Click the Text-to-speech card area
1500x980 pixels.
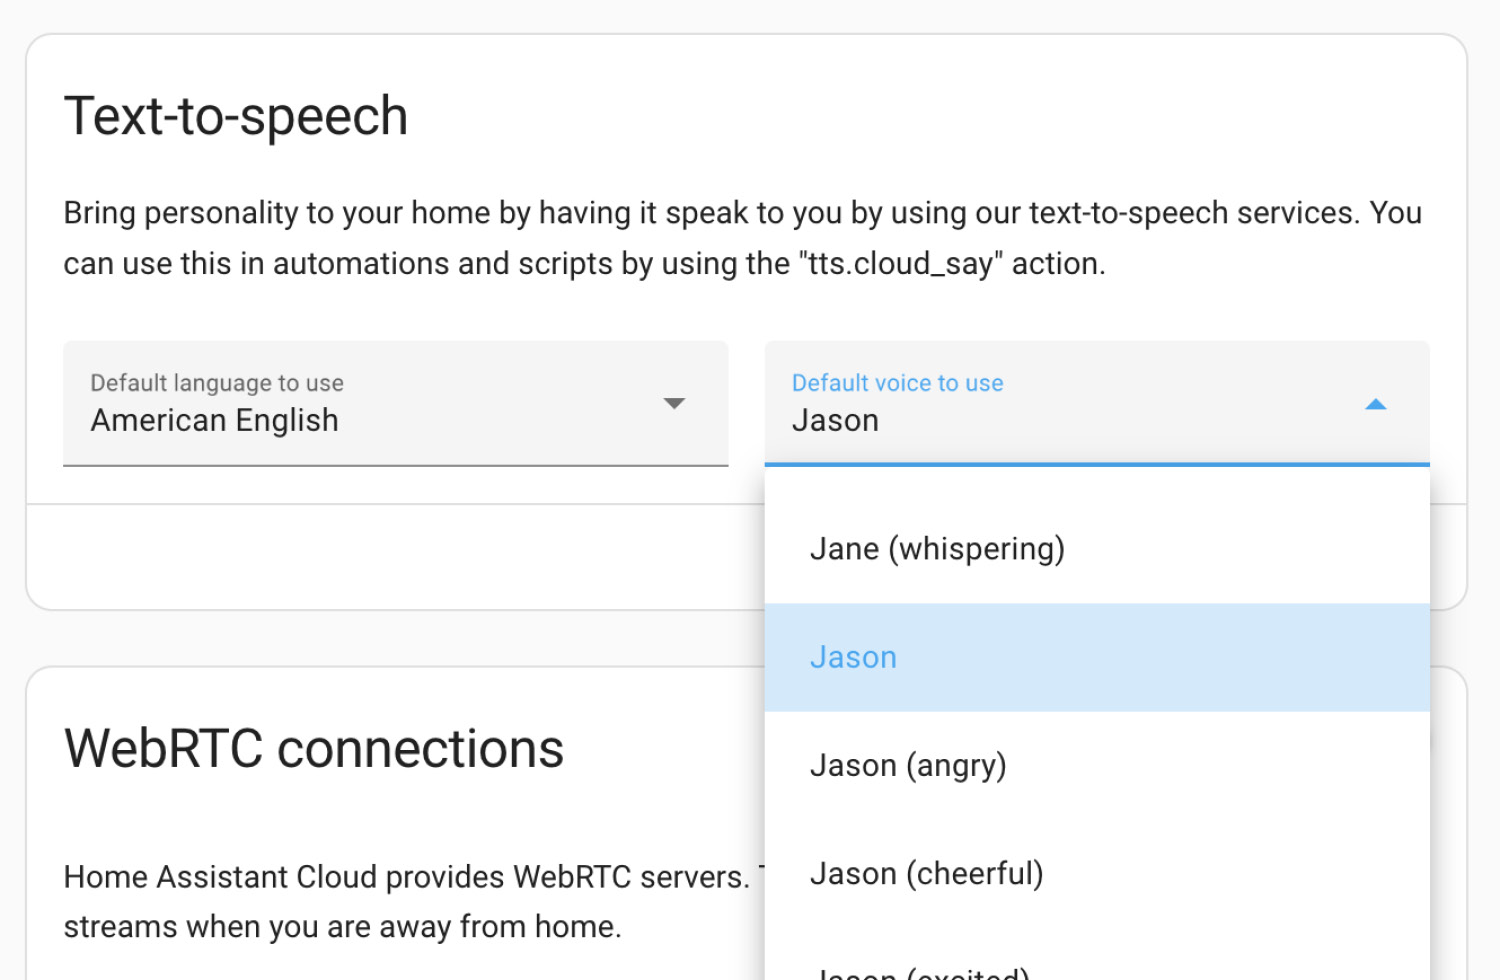400,550
